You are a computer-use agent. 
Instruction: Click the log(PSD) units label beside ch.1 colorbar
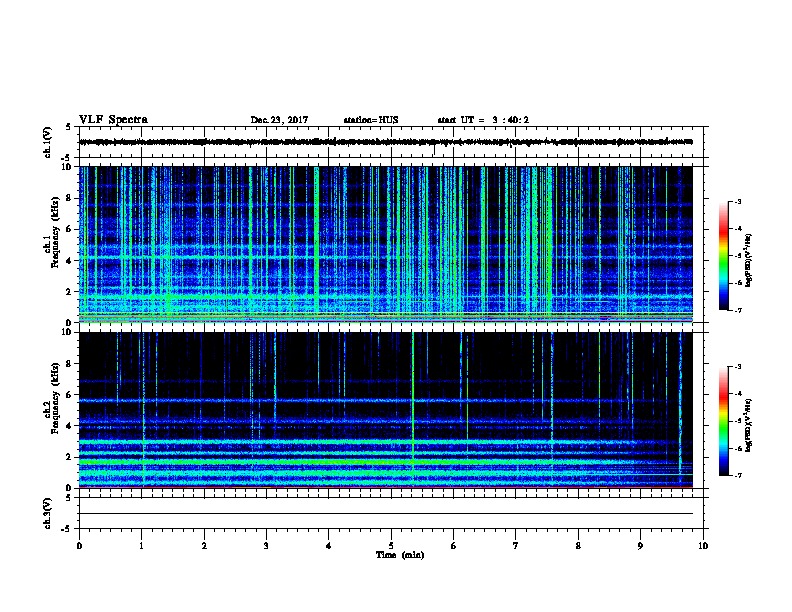pyautogui.click(x=749, y=260)
